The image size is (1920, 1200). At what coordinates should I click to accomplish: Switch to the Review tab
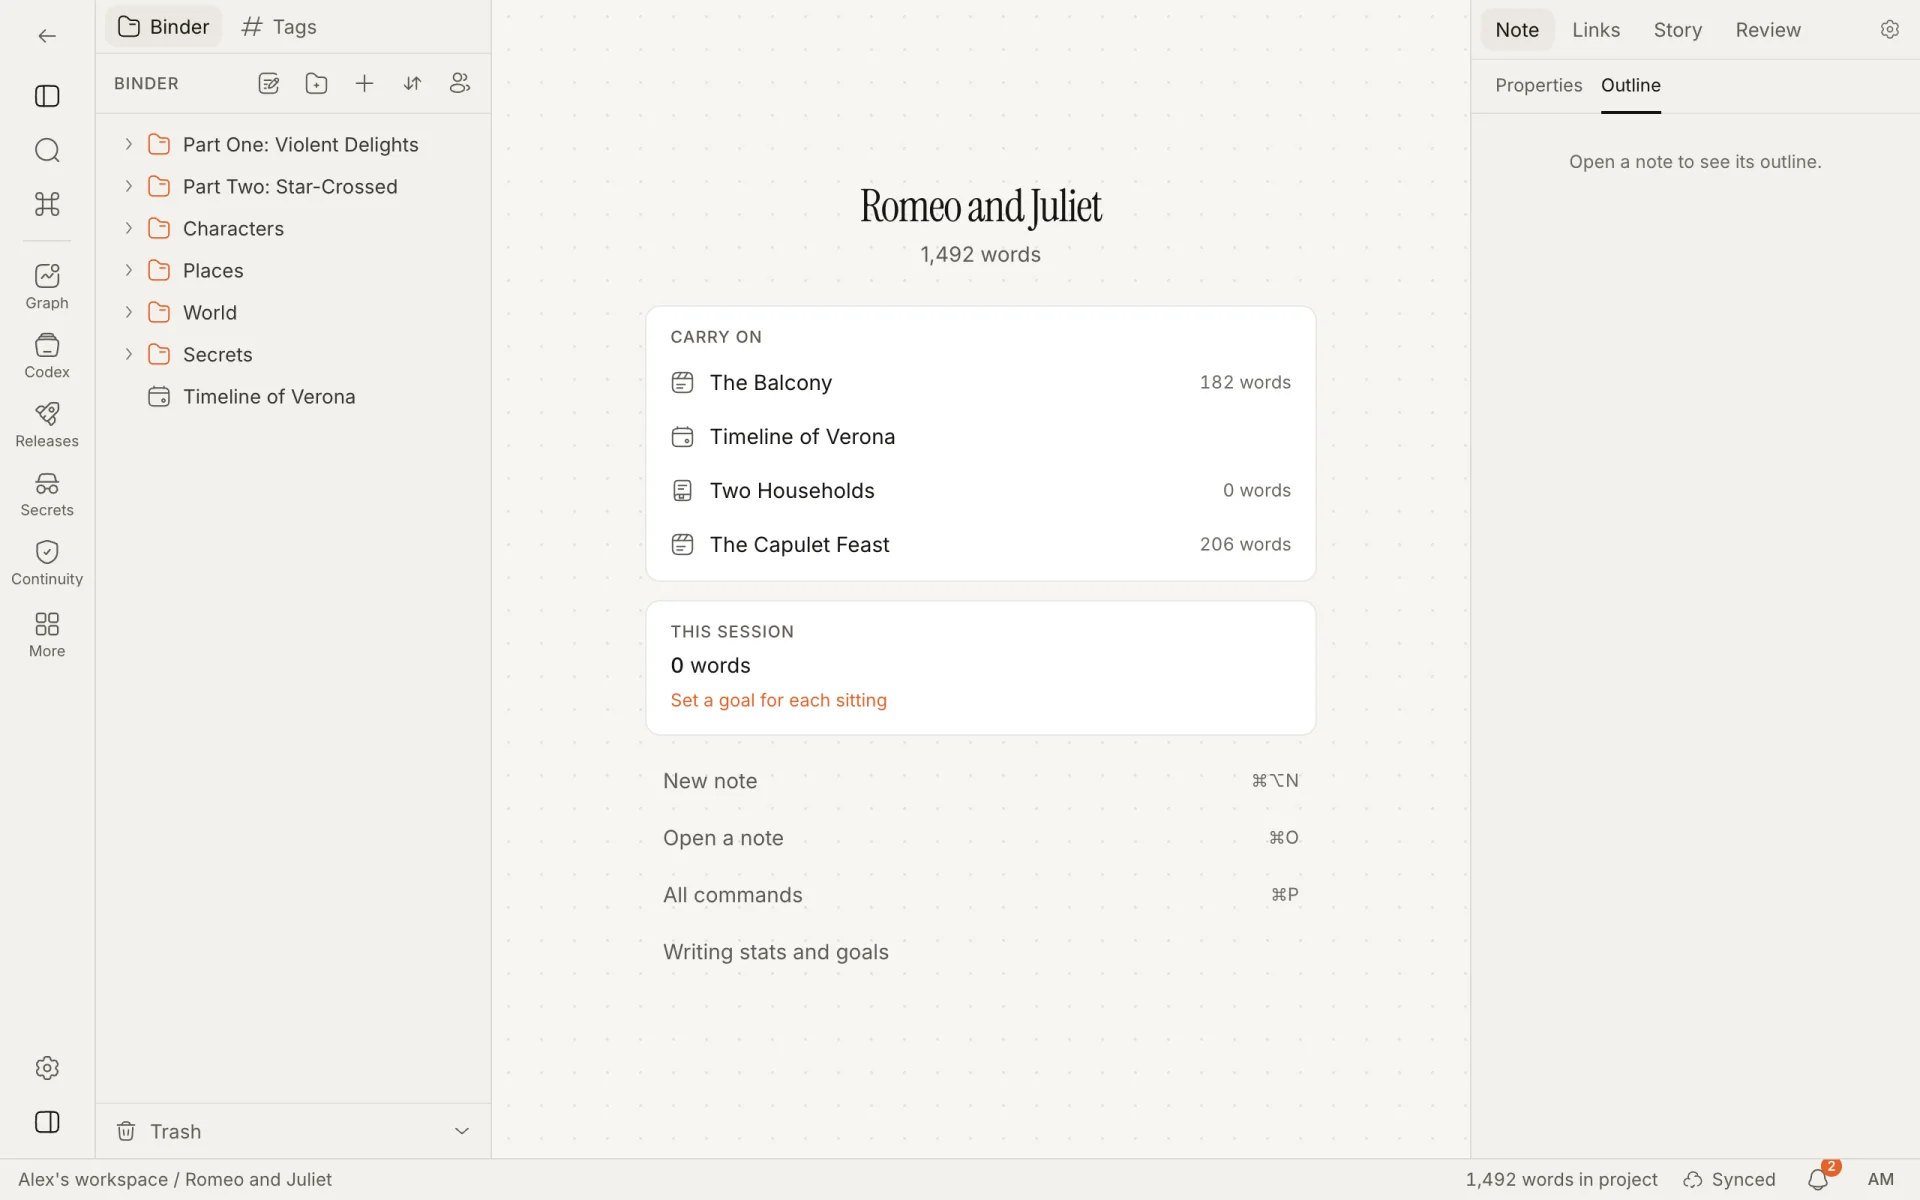(1767, 30)
